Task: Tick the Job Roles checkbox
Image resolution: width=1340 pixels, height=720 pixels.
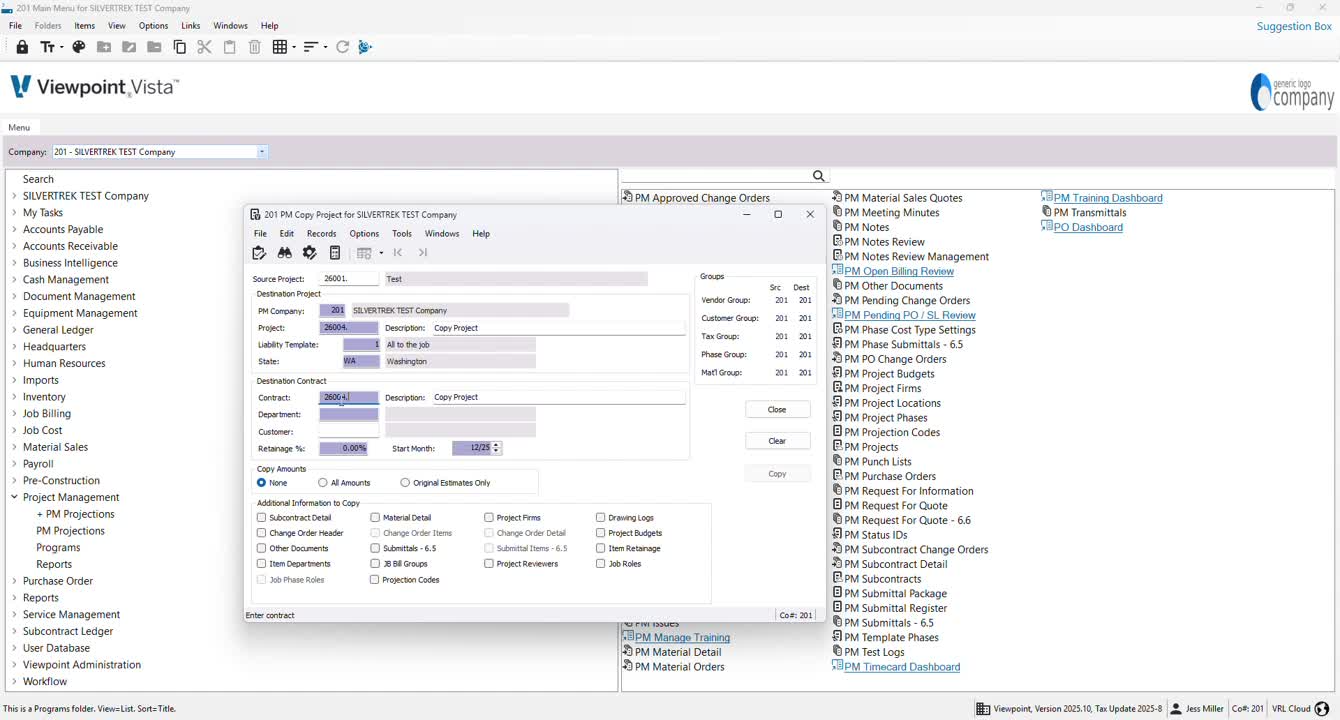Action: tap(601, 564)
